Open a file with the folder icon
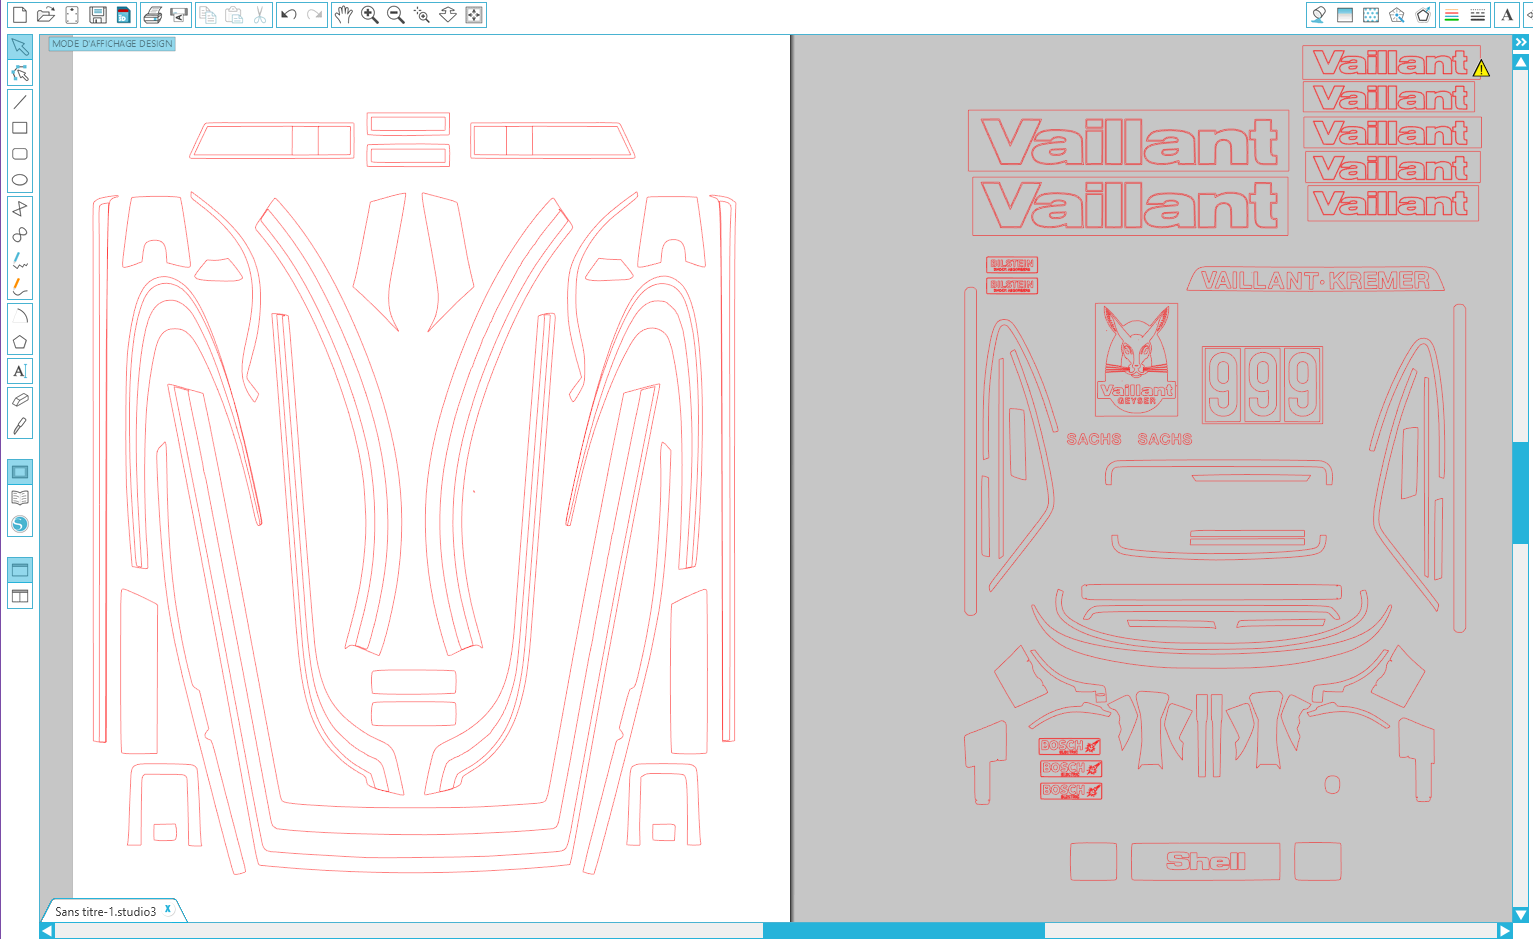The height and width of the screenshot is (939, 1533). (x=46, y=15)
